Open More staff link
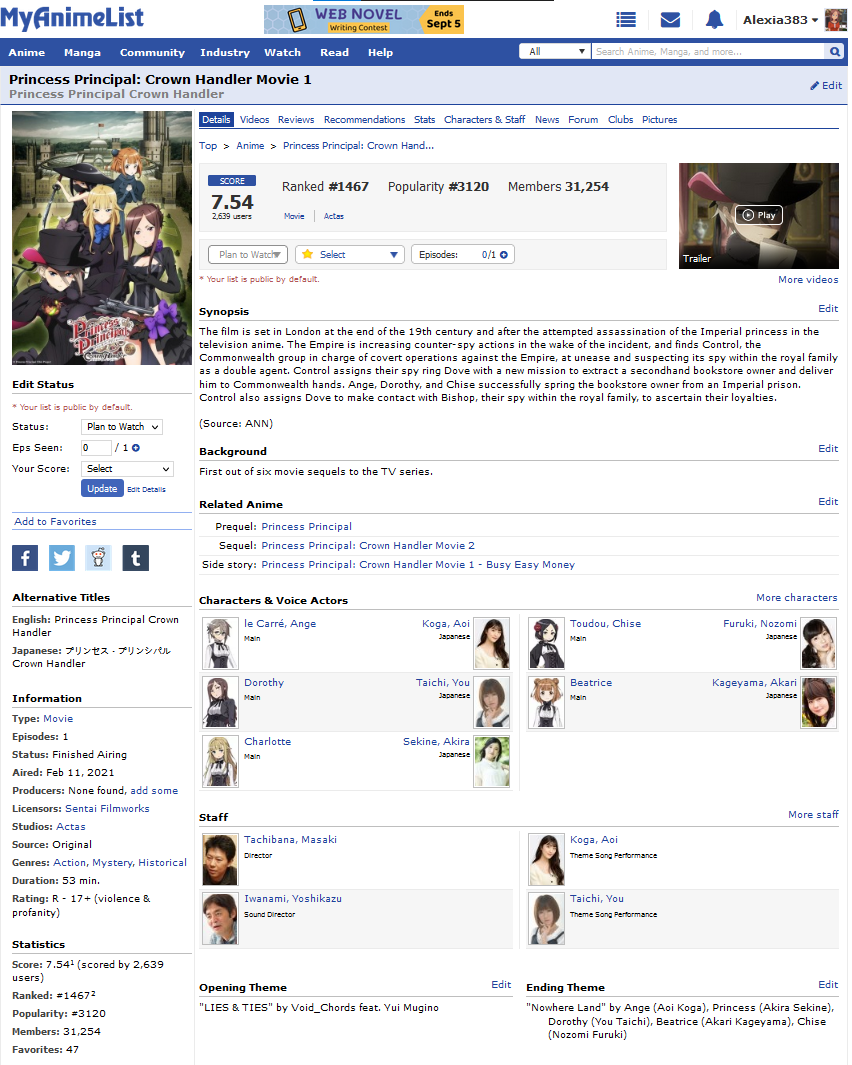This screenshot has width=852, height=1065. pos(813,814)
